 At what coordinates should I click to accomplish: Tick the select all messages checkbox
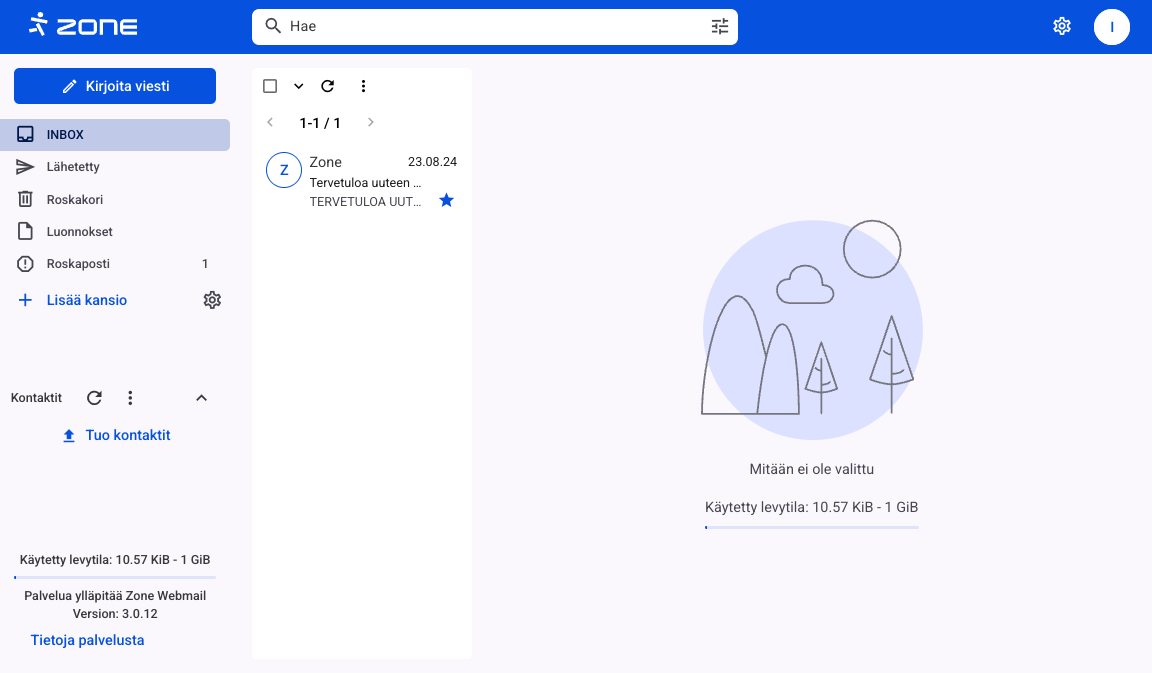point(270,86)
